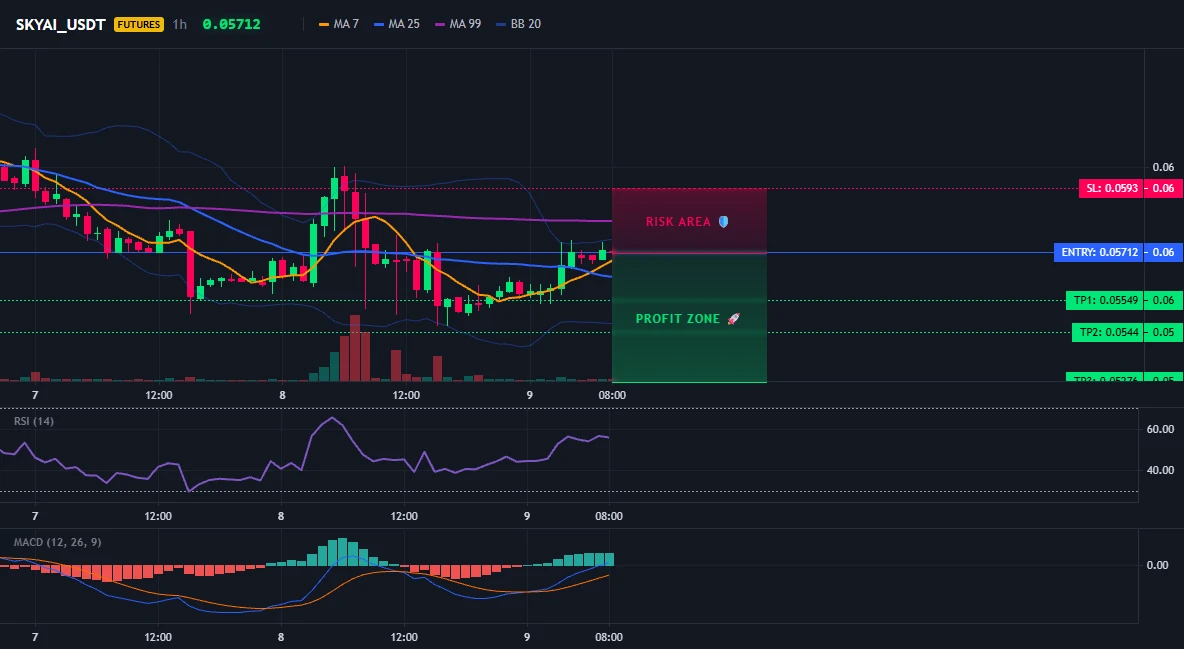
Task: Click the shield icon beside RISK AREA
Action: coord(723,221)
